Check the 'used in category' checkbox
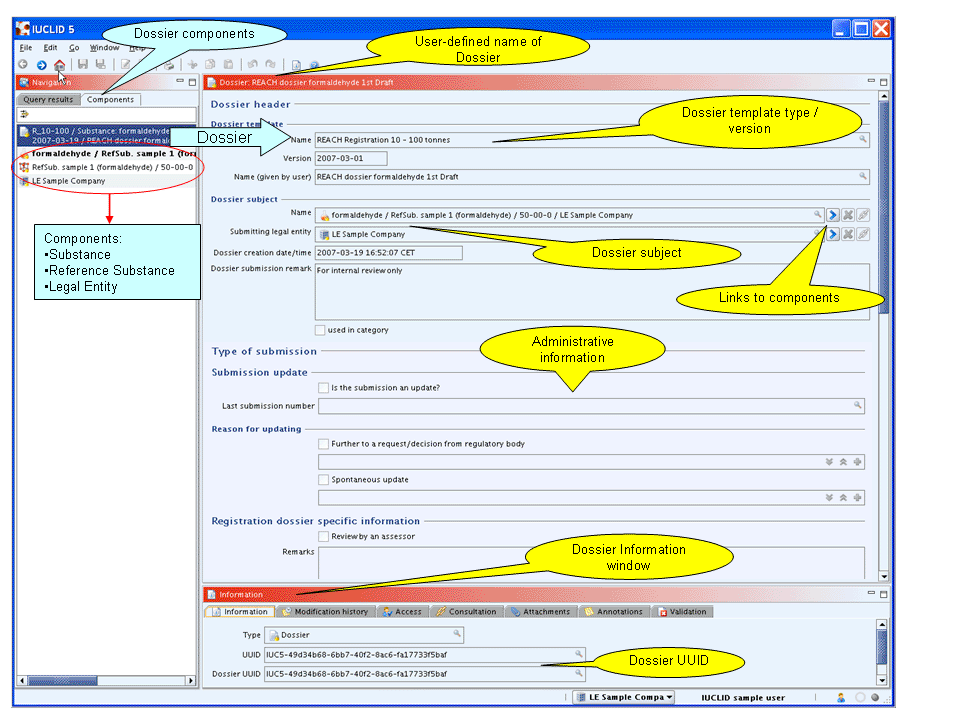The height and width of the screenshot is (720, 960). (320, 330)
